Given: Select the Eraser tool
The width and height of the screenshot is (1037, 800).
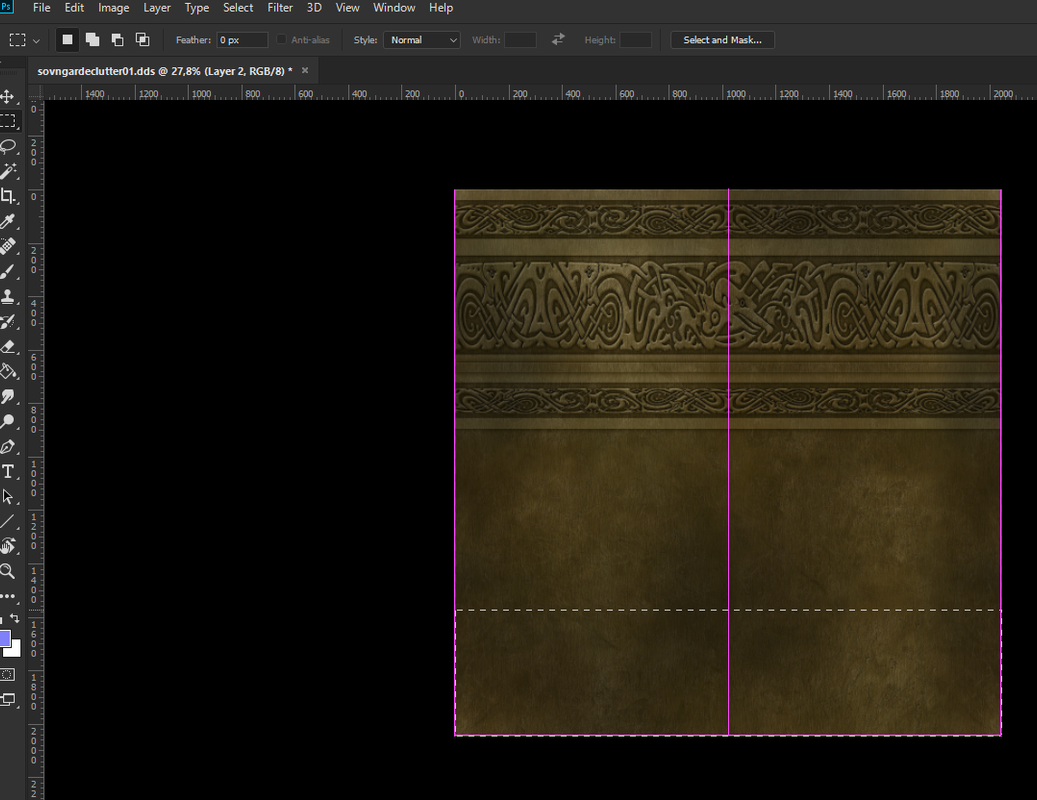Looking at the screenshot, I should pos(8,346).
